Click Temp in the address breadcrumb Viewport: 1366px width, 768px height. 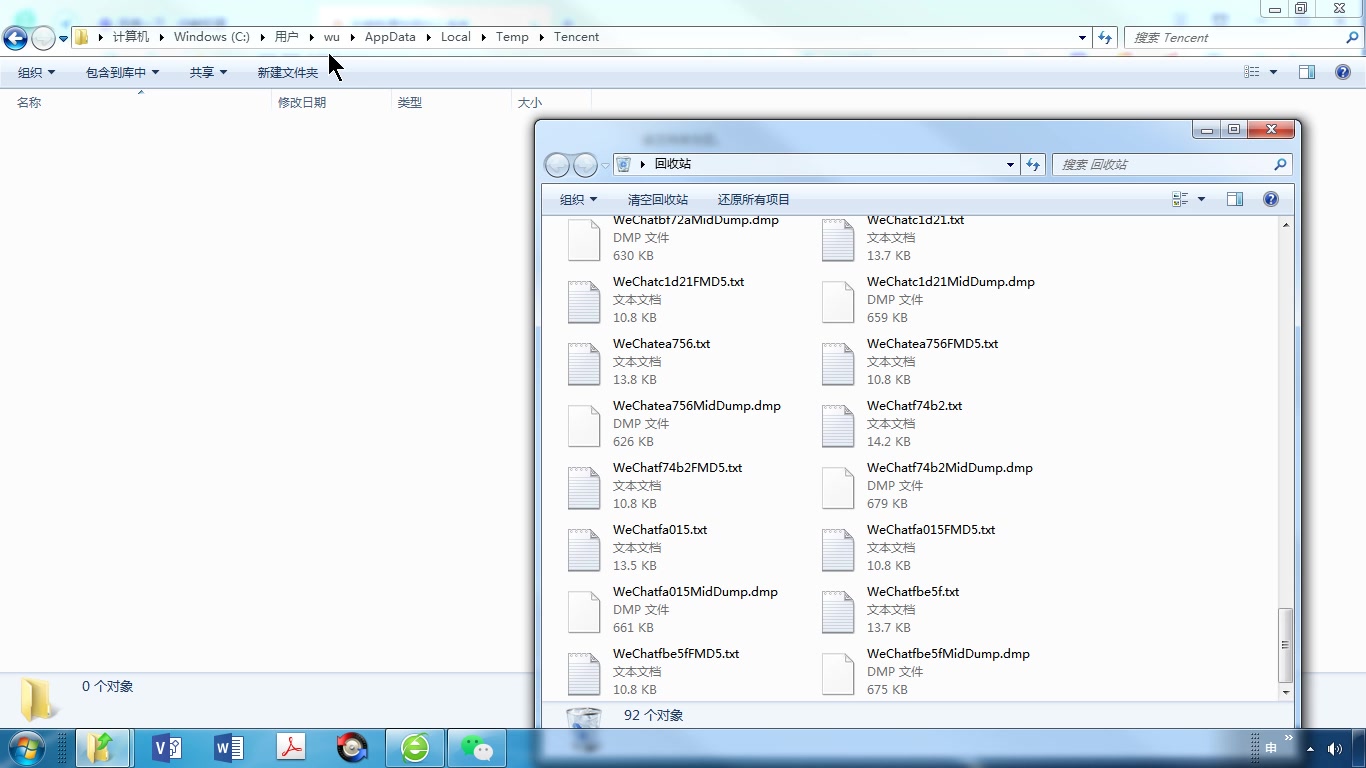512,37
